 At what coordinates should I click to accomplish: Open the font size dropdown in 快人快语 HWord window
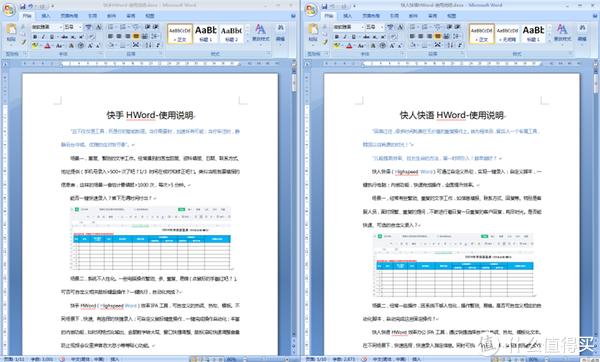(x=382, y=27)
